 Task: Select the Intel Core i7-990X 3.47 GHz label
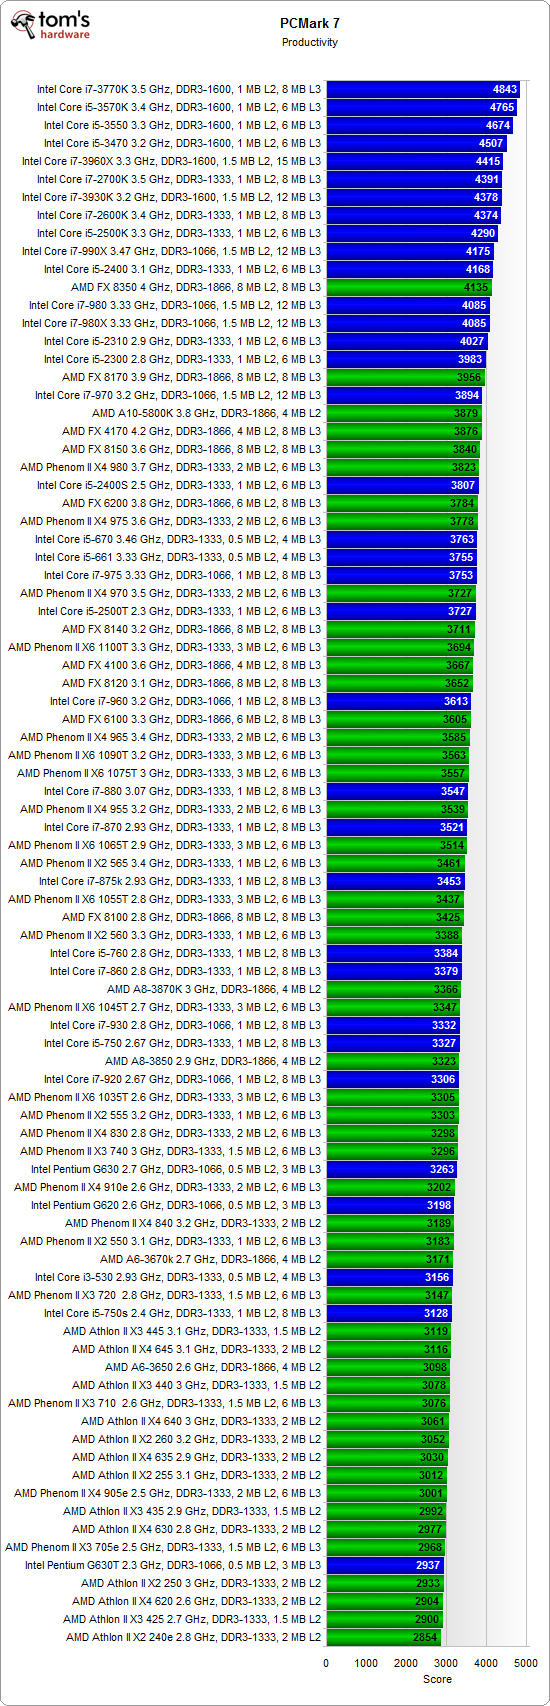[x=172, y=251]
